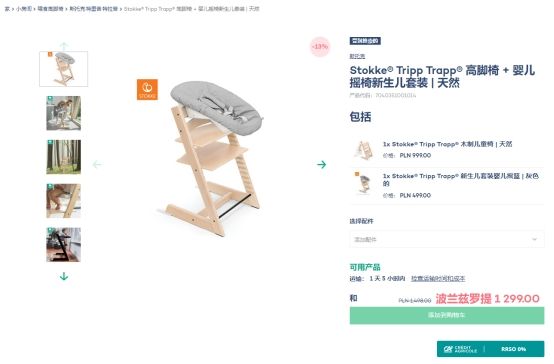The image size is (554, 364).
Task: Open the shipping cost details link
Action: tap(438, 279)
